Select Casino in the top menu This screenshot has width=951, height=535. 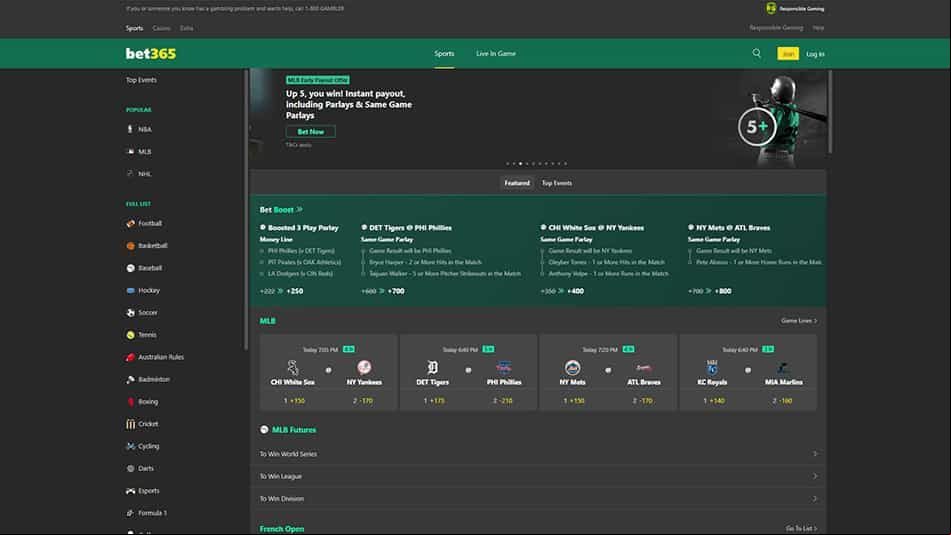tap(161, 28)
